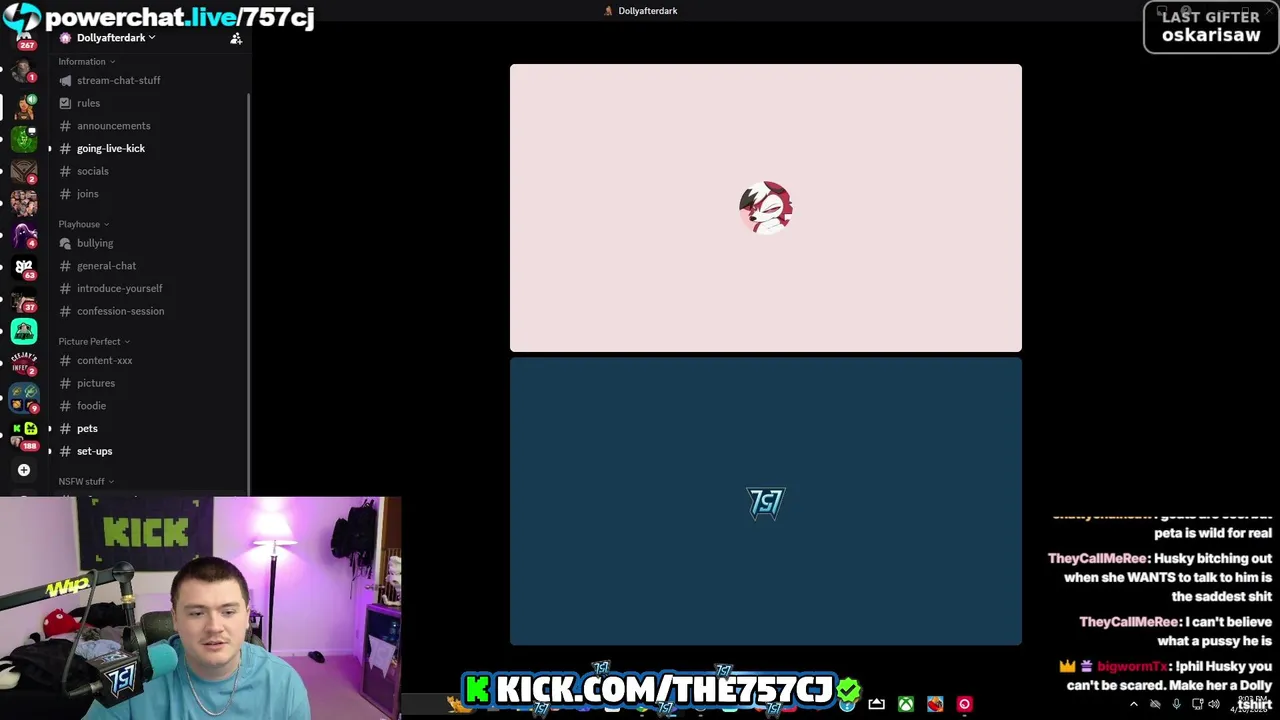
Task: Collapse the Information channel category
Action: 86,62
